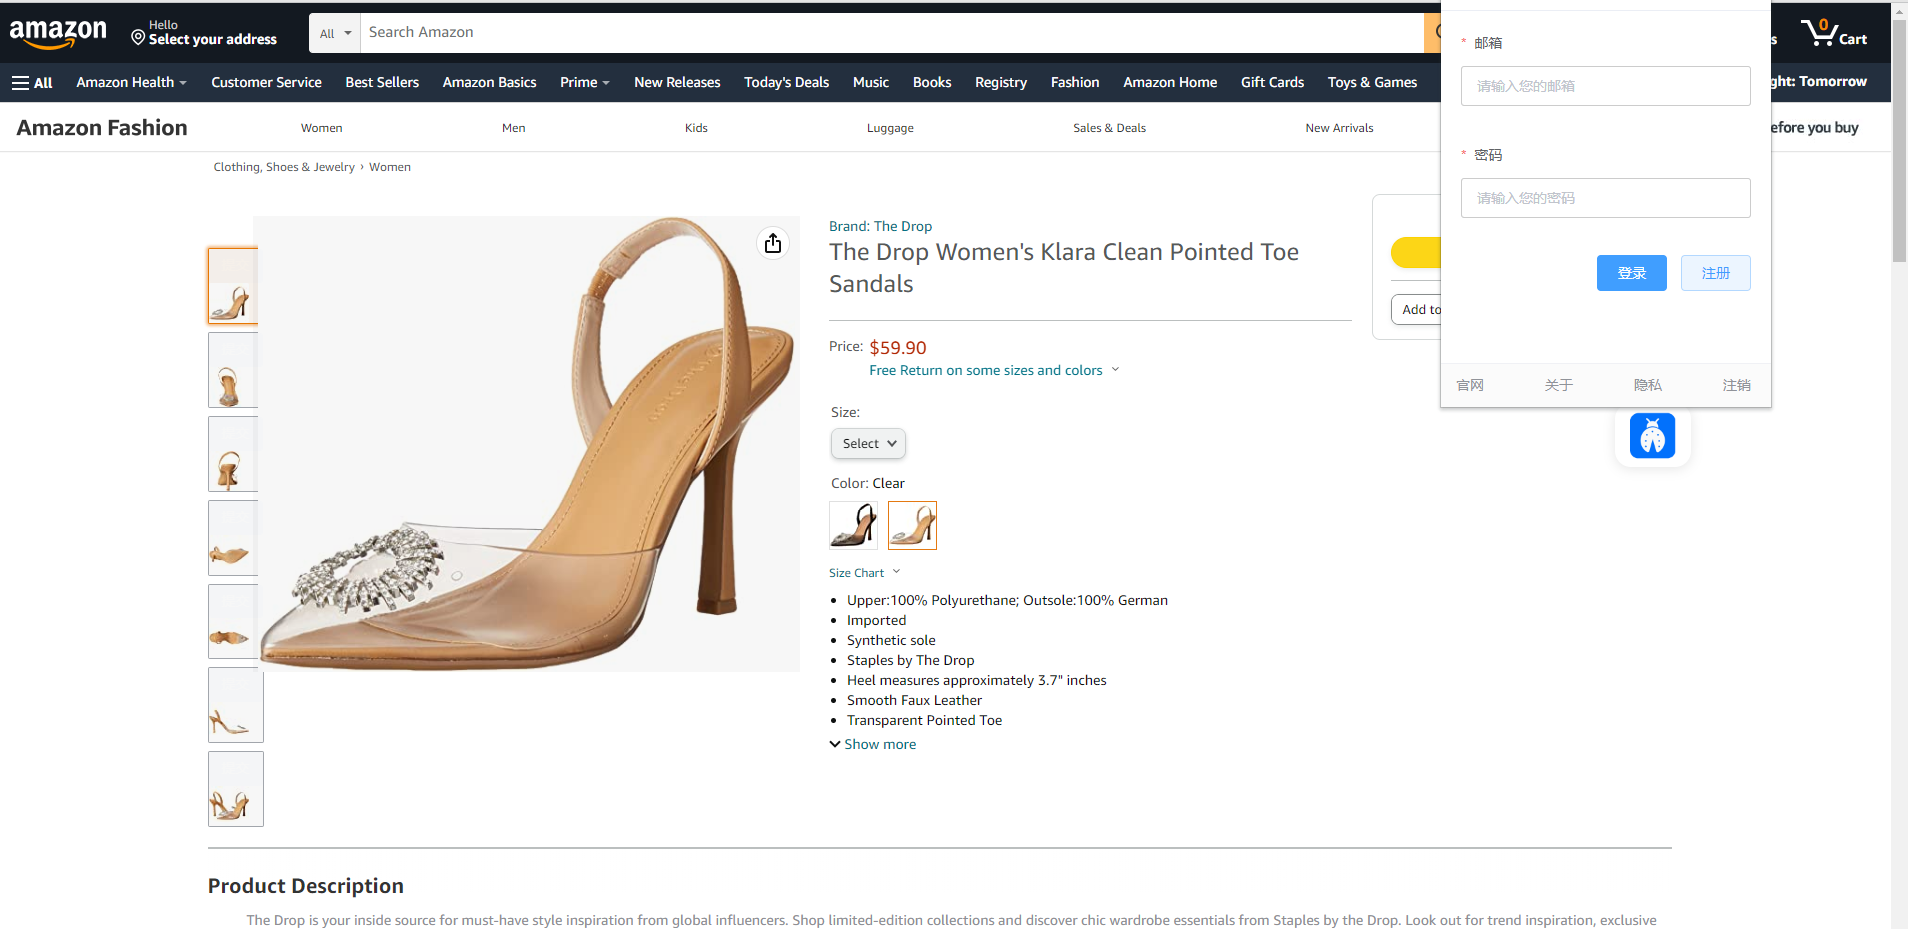Click the Women breadcrumb link
This screenshot has width=1908, height=929.
point(390,167)
